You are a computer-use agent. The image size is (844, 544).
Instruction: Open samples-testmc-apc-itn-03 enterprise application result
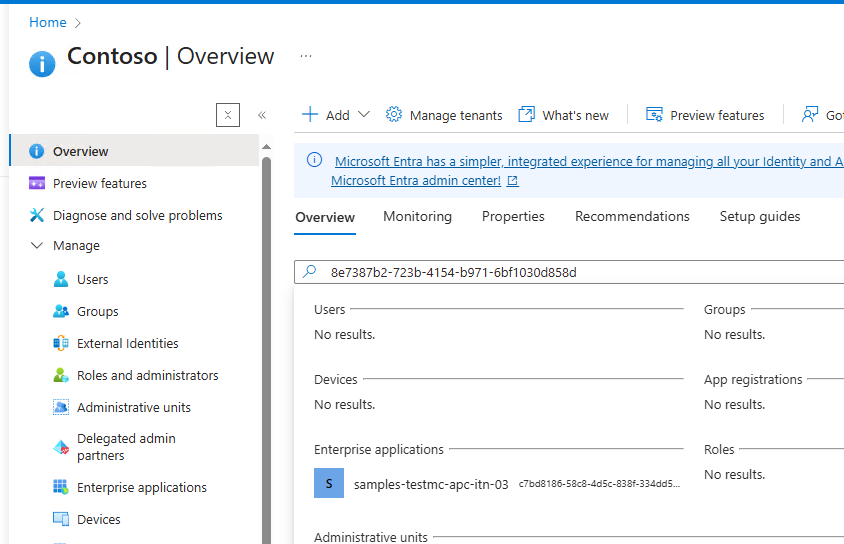pyautogui.click(x=431, y=484)
